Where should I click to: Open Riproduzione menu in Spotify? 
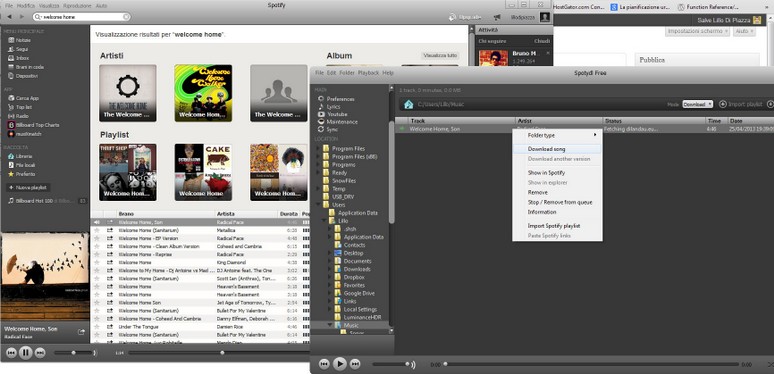77,5
